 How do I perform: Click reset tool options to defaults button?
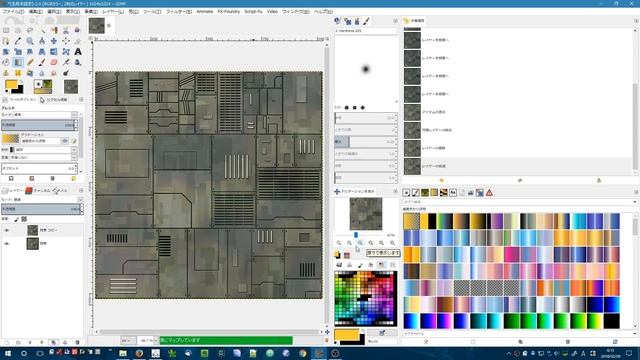(x=73, y=179)
